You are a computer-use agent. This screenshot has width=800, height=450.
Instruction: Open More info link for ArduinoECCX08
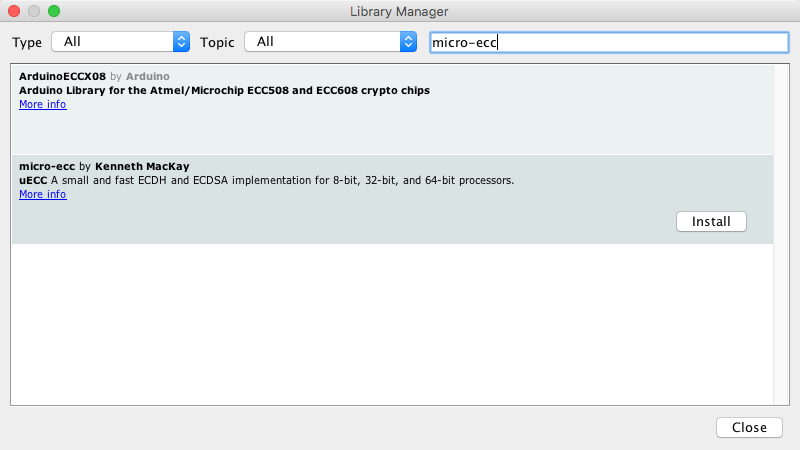point(42,104)
